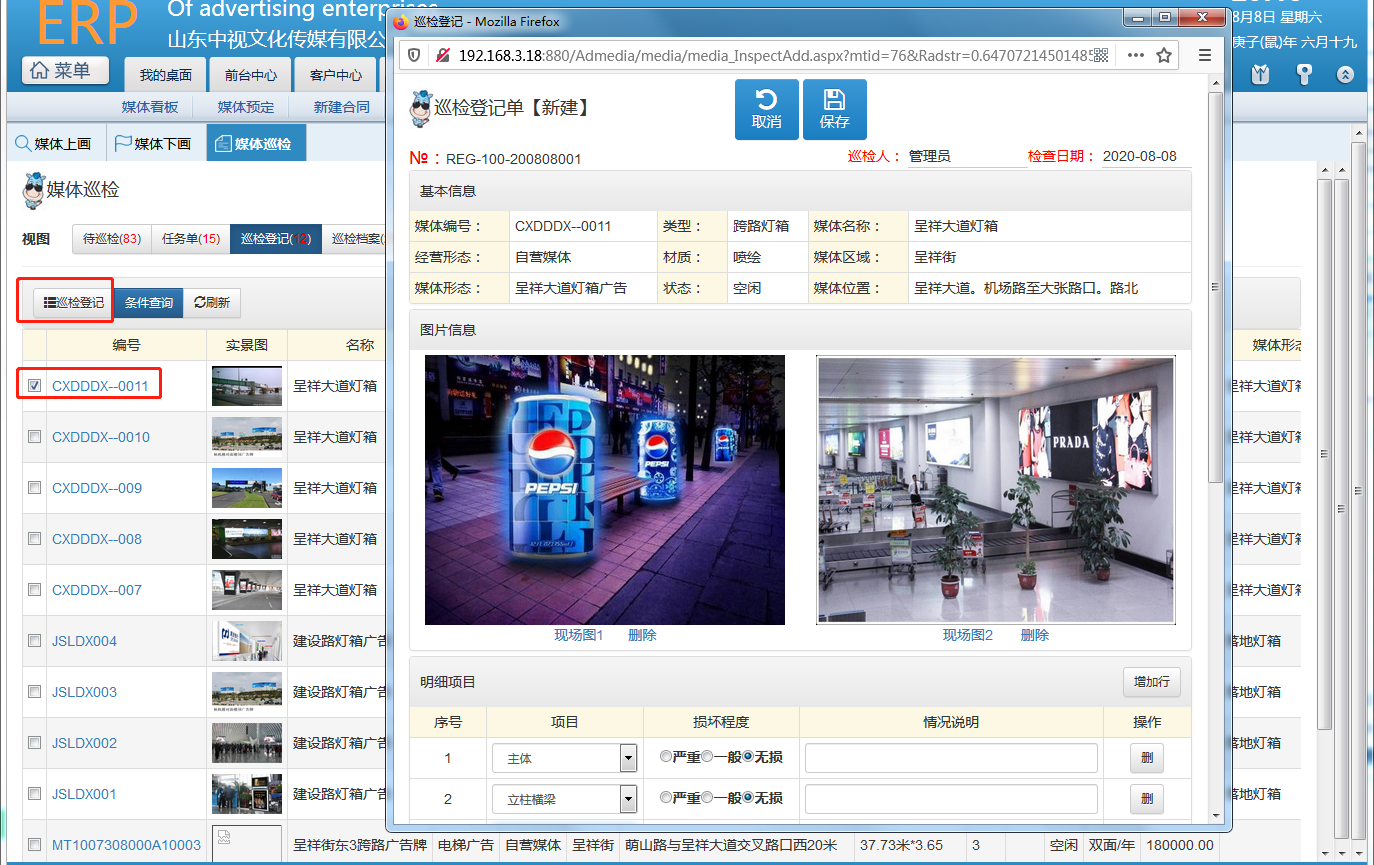Click the 刷新 refresh button
1374x865 pixels.
[x=212, y=302]
